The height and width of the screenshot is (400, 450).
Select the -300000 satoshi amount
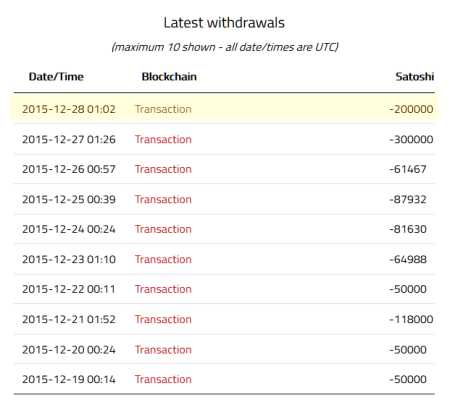pos(411,139)
